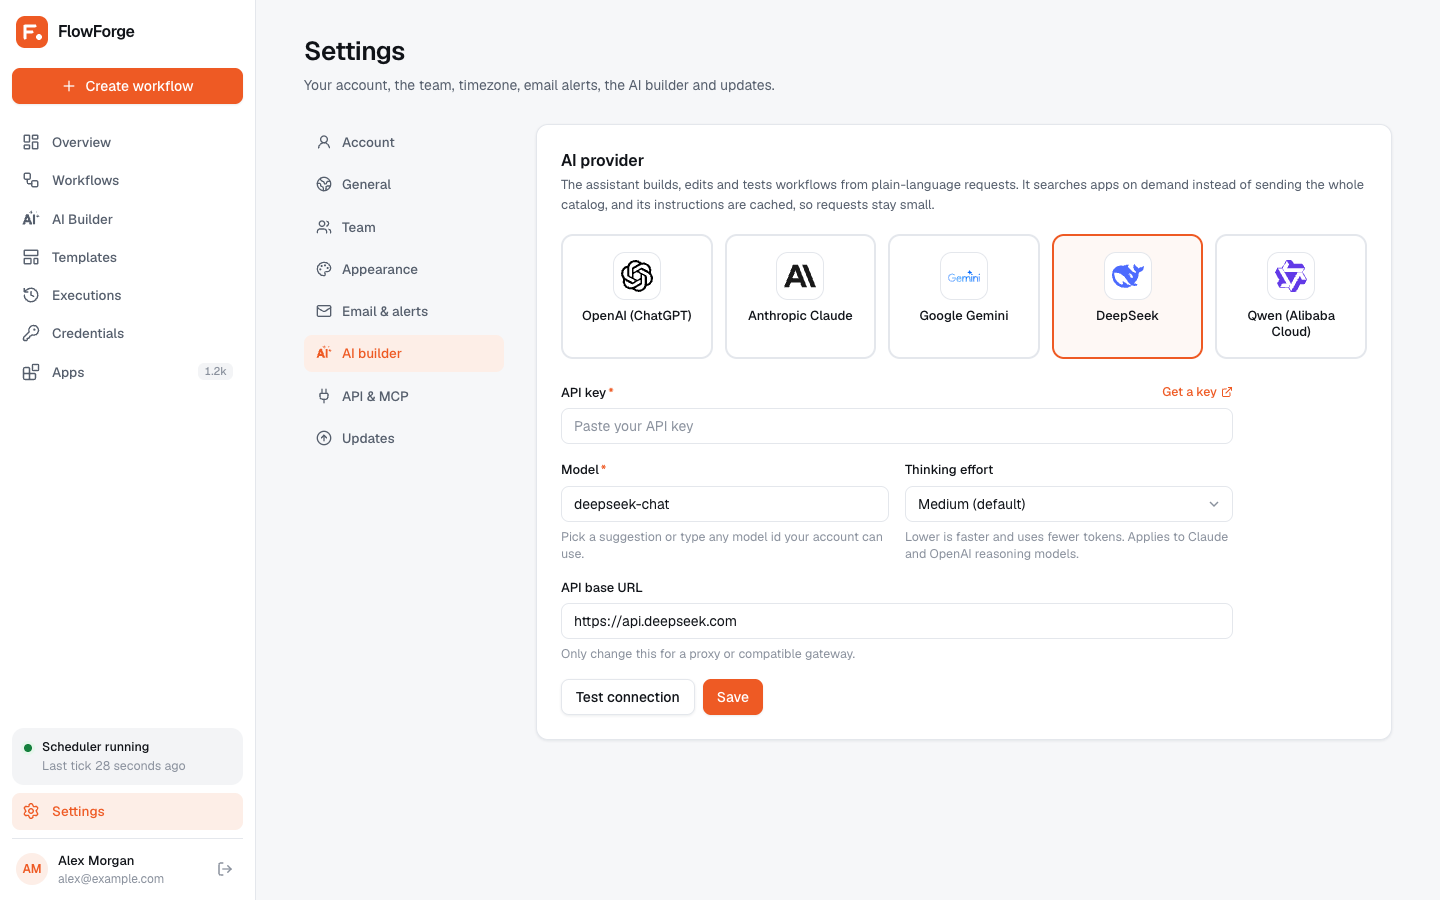Choose OpenAI (ChatGPT) as provider
This screenshot has width=1440, height=900.
click(x=637, y=296)
